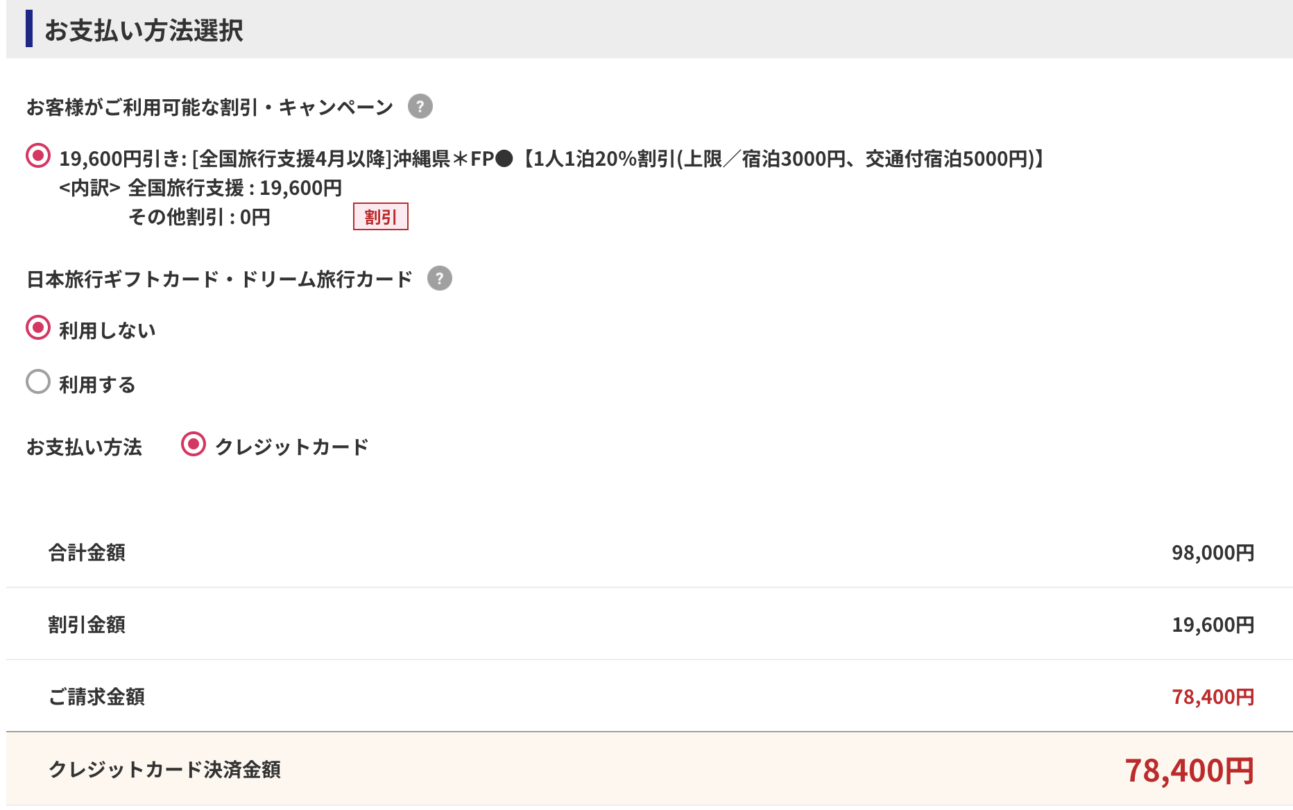1293x810 pixels.
Task: Click the 内訳 全国旅行支援 19,600円 line
Action: [201, 187]
